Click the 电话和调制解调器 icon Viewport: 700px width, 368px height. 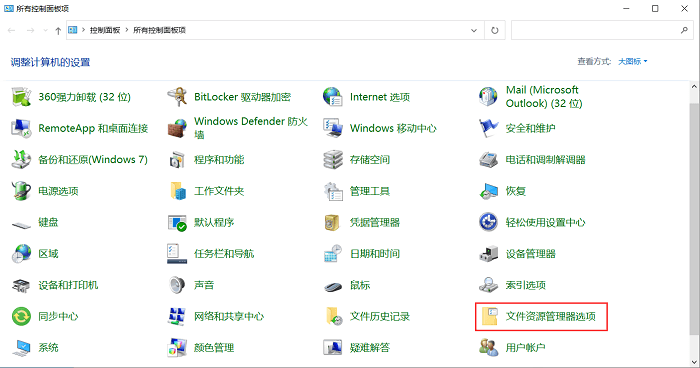coord(488,159)
